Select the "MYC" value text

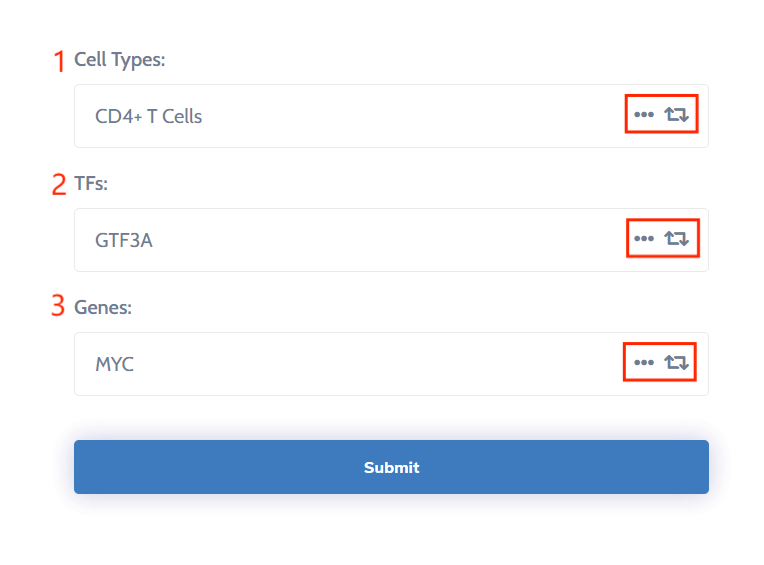(115, 364)
